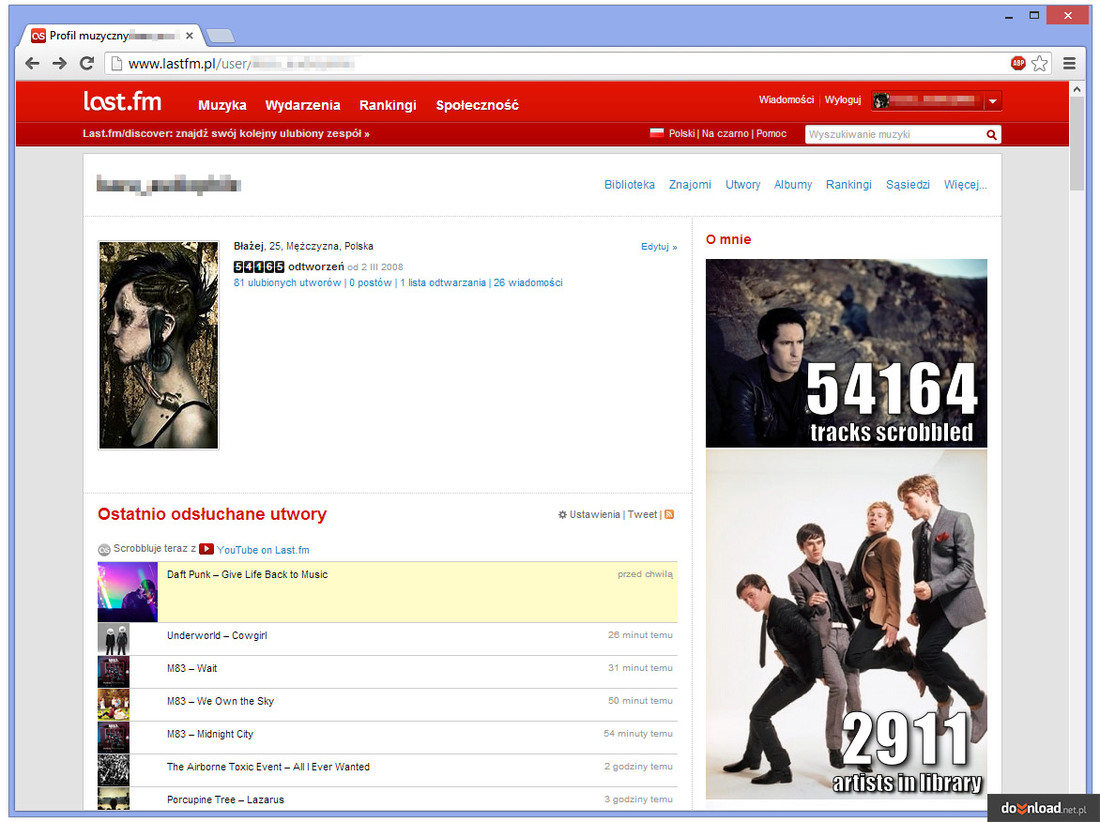
Task: Open 1 lista odtwarzania link
Action: [x=443, y=283]
